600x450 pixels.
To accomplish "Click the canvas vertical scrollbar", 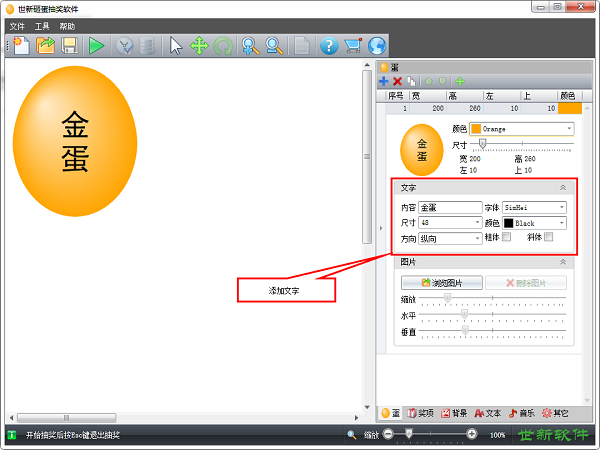I will click(367, 157).
